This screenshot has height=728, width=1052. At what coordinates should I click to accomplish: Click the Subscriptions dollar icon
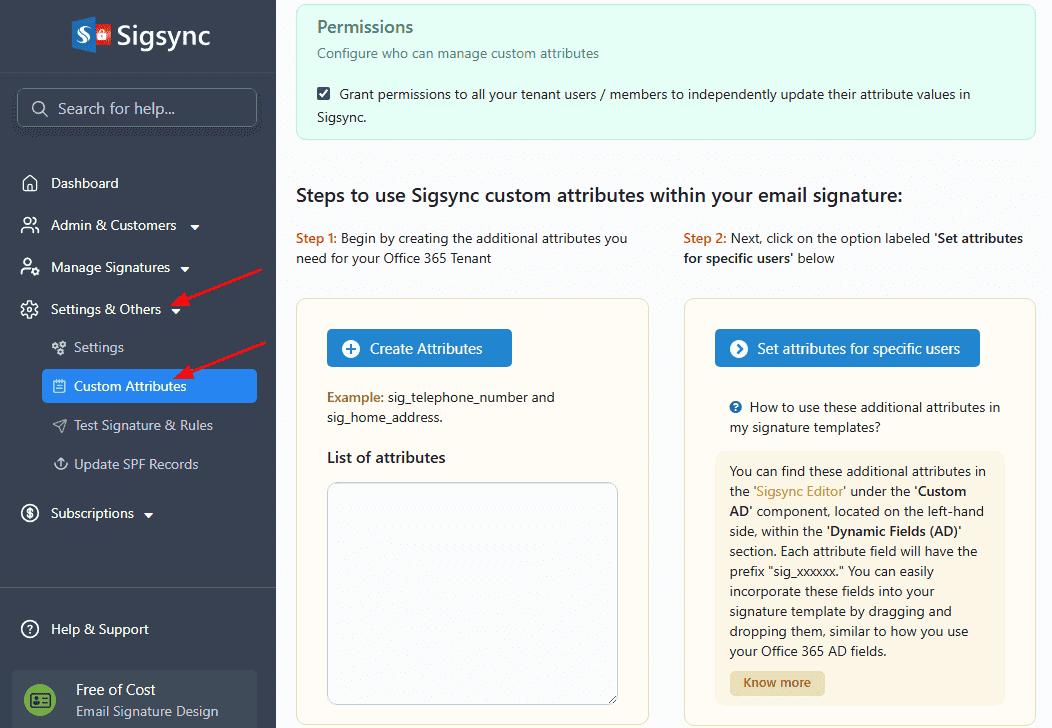coord(30,514)
